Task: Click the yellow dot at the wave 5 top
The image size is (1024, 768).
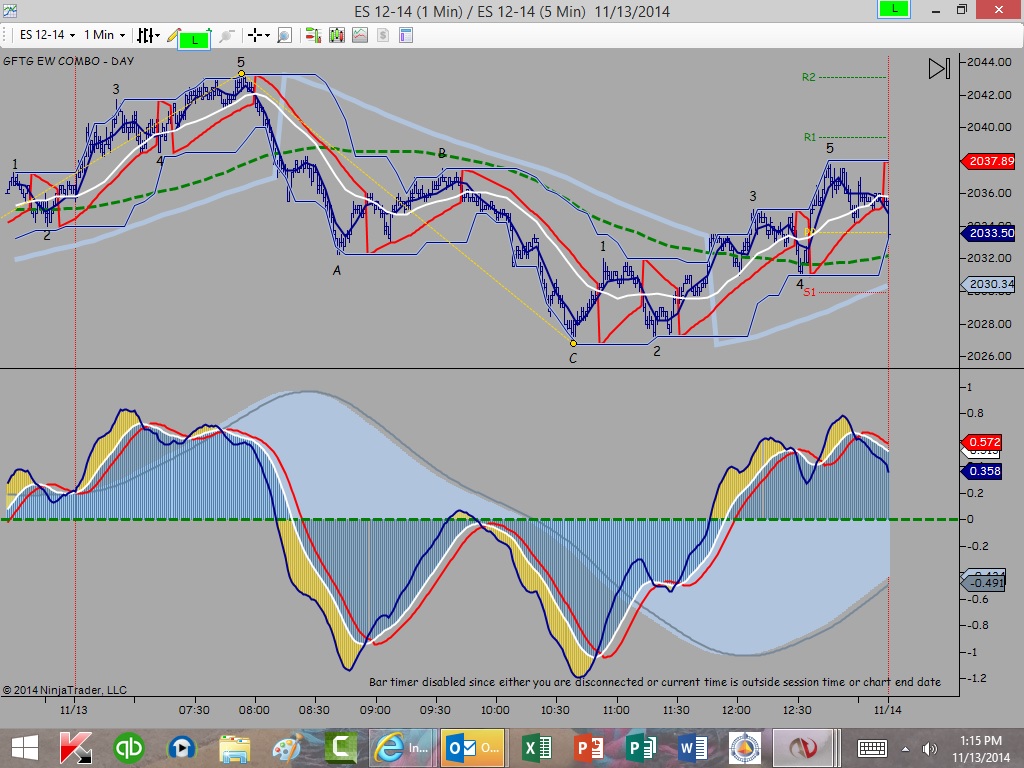Action: coord(241,74)
